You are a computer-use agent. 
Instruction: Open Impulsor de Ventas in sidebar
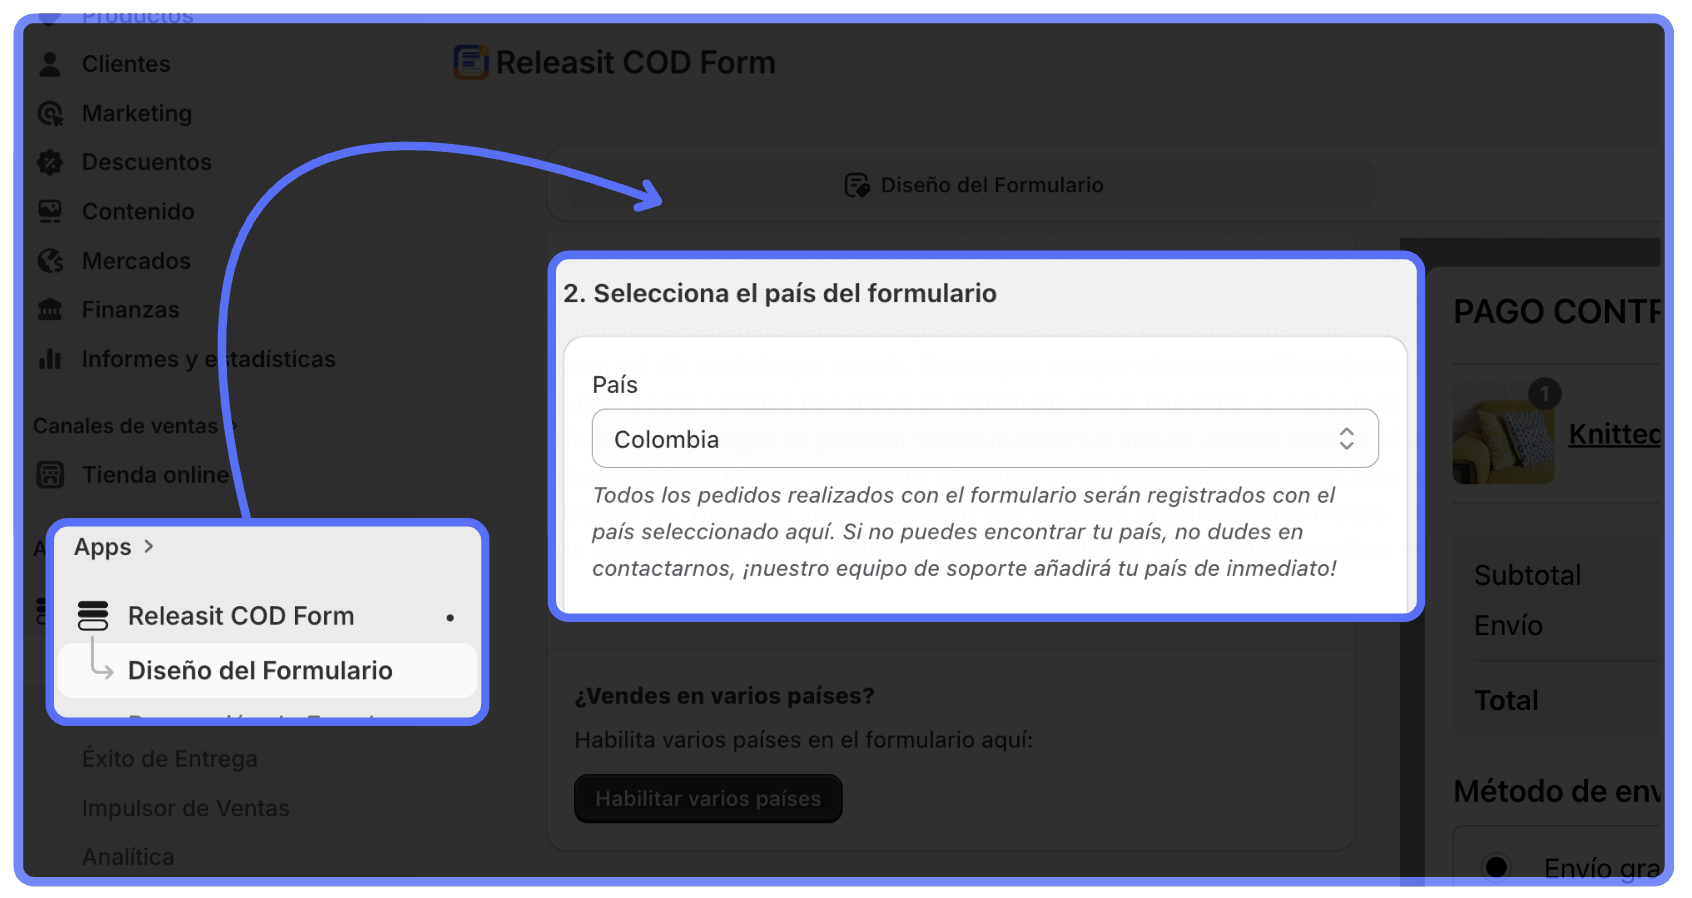click(185, 808)
